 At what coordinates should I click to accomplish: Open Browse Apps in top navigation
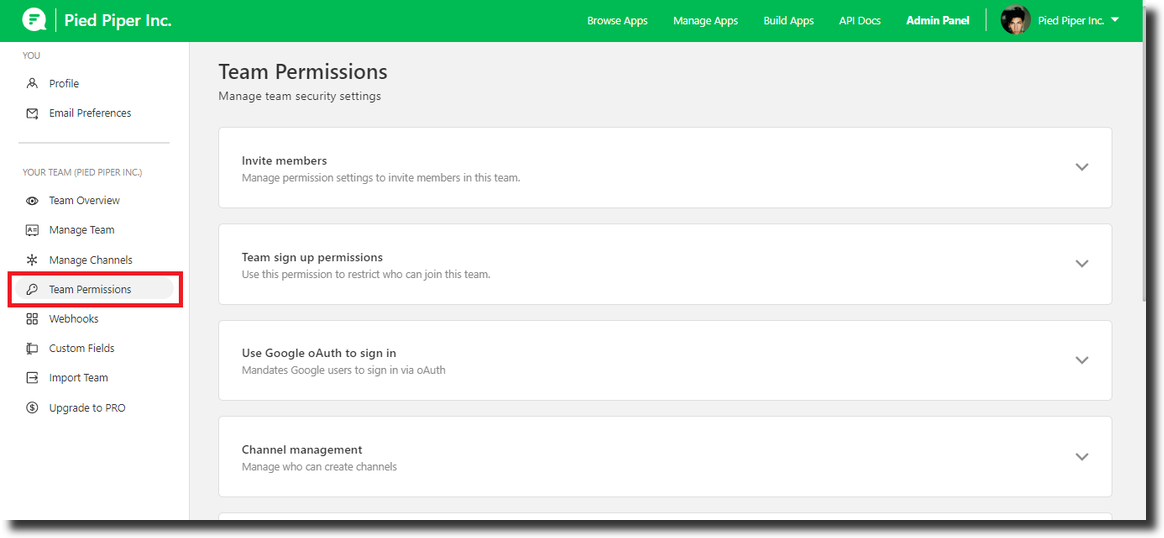(x=617, y=21)
